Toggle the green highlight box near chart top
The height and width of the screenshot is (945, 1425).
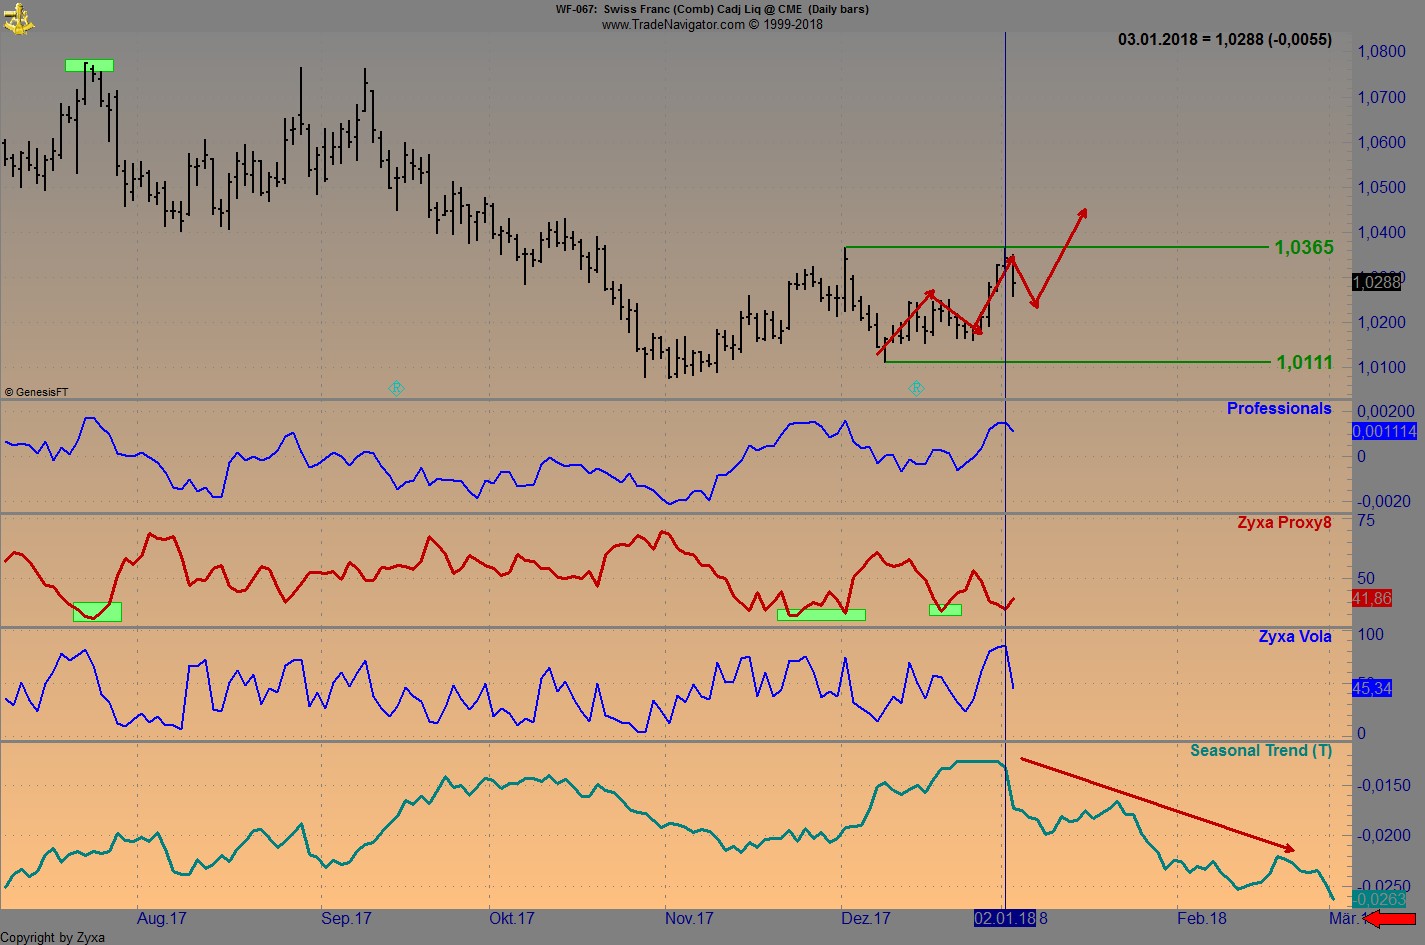pyautogui.click(x=88, y=65)
